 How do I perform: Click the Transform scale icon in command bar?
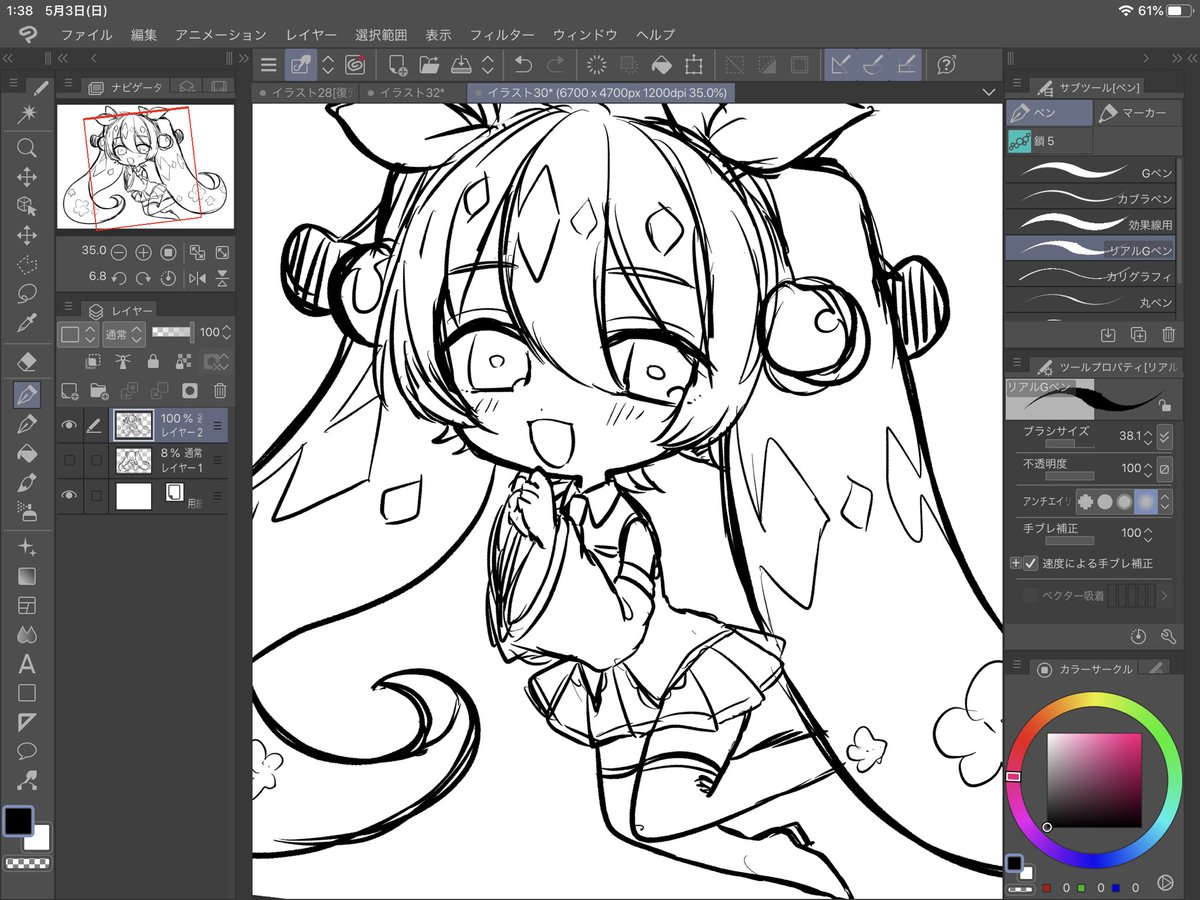[x=693, y=65]
